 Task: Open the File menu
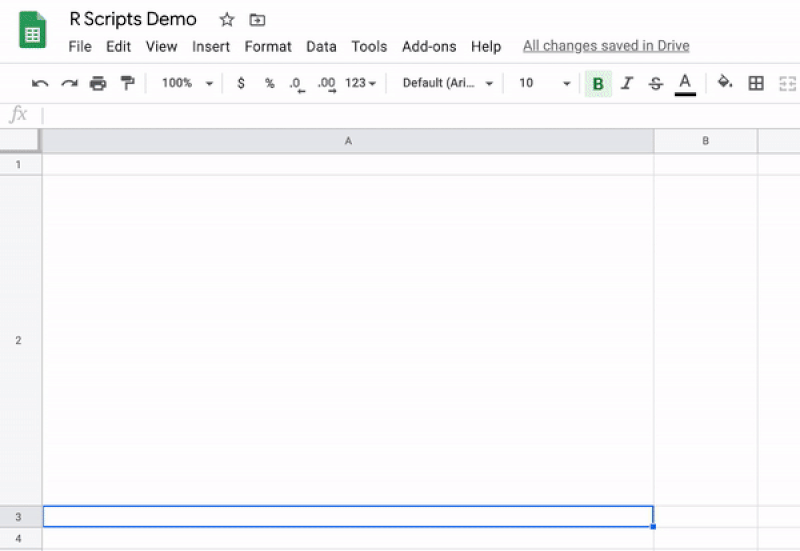[80, 46]
